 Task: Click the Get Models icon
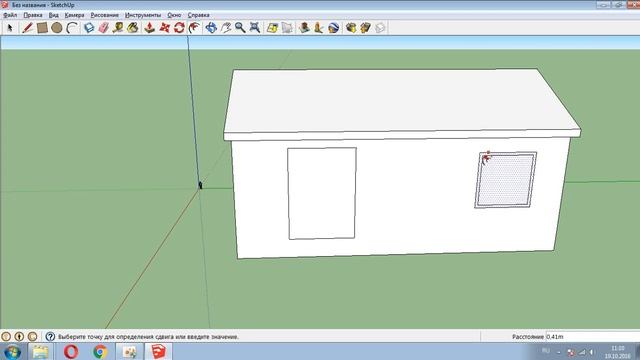coord(351,28)
